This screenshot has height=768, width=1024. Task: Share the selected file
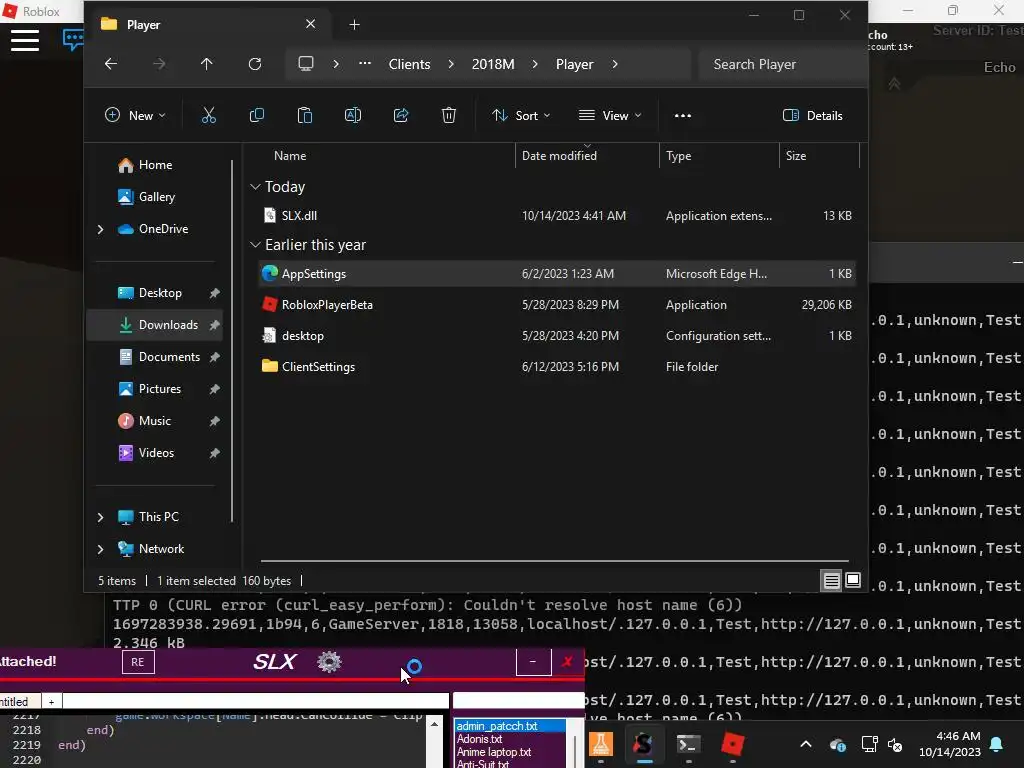[401, 116]
